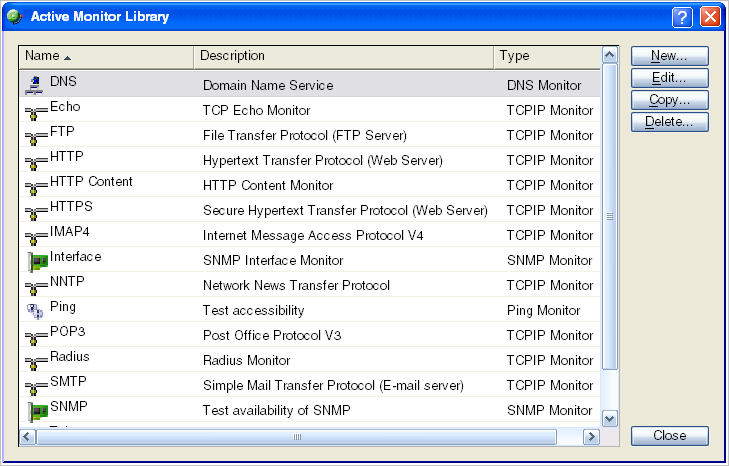This screenshot has width=729, height=466.
Task: Select the FTP name entry
Action: [x=62, y=132]
